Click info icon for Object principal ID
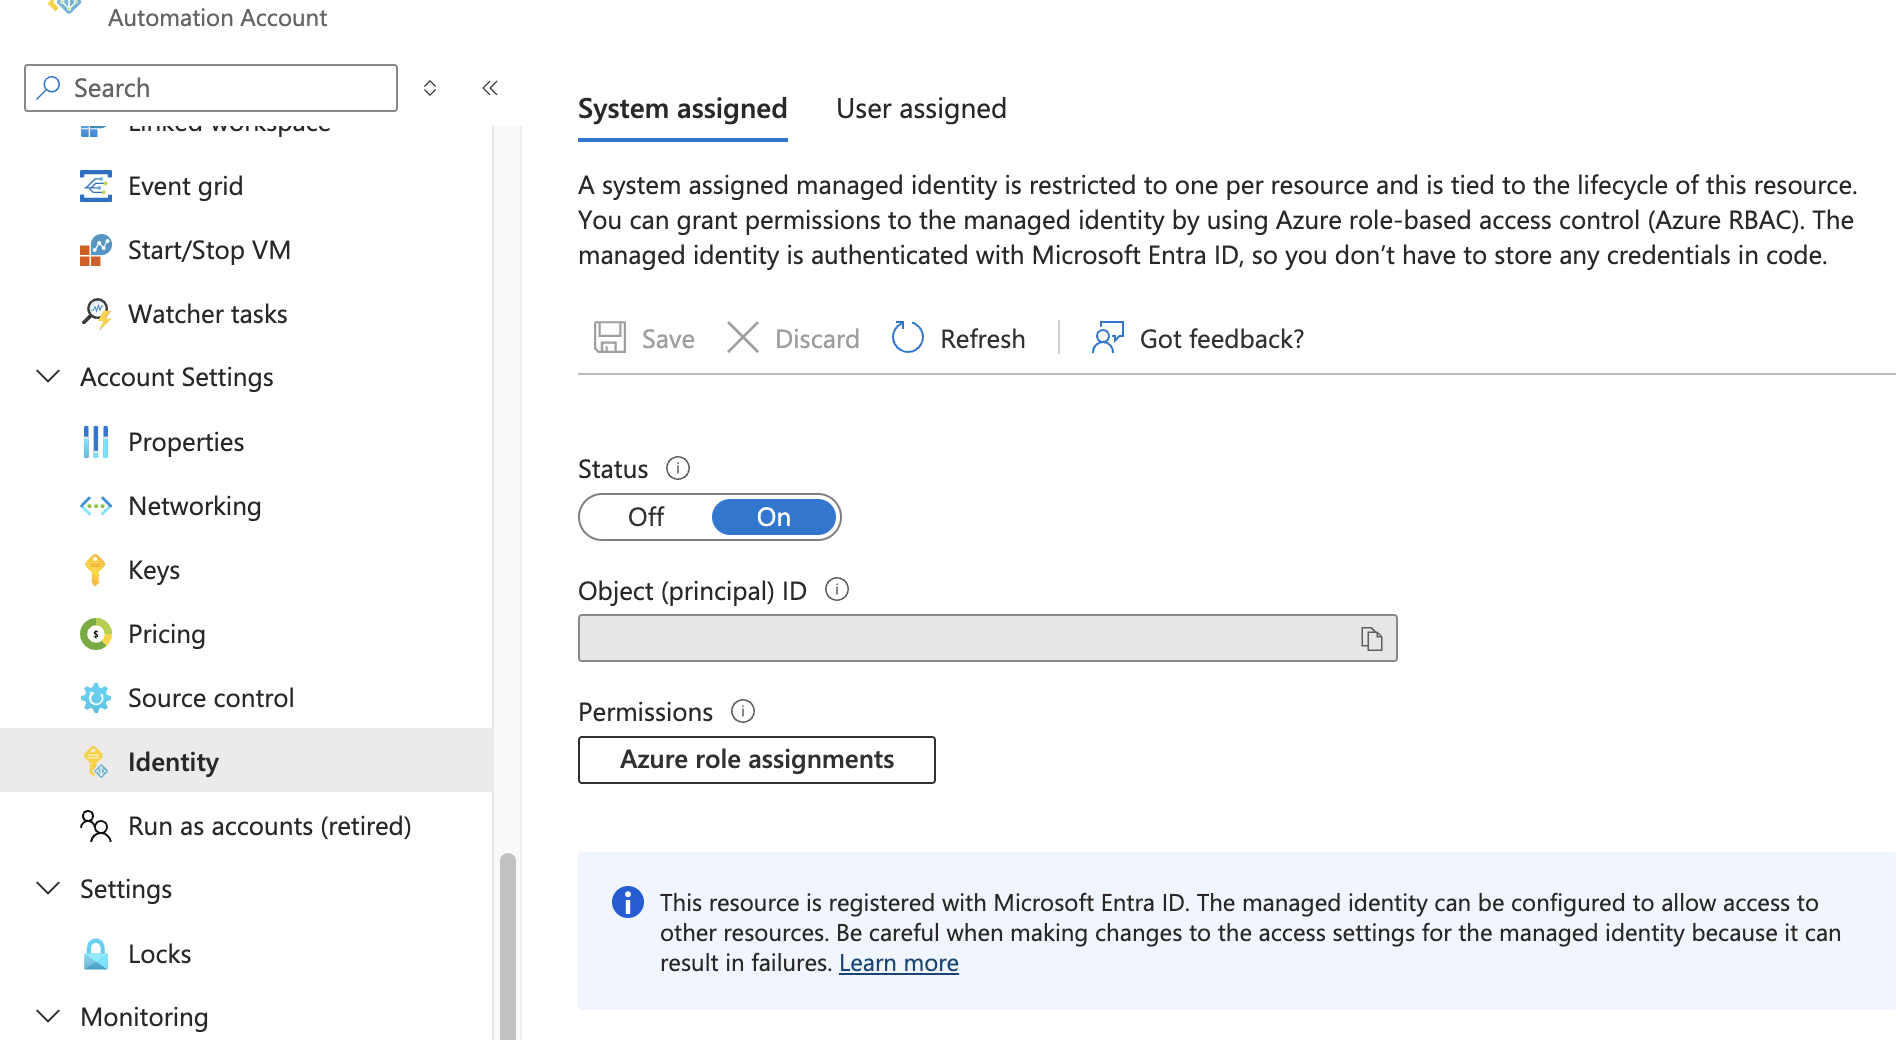This screenshot has height=1040, width=1900. (837, 590)
